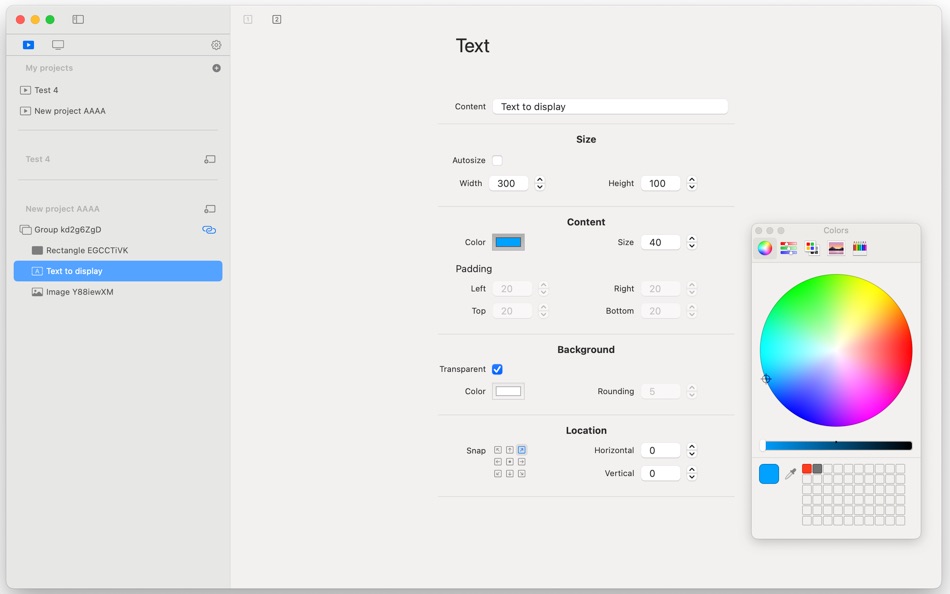Toggle the Autosize checkbox
The image size is (950, 594).
pyautogui.click(x=497, y=160)
